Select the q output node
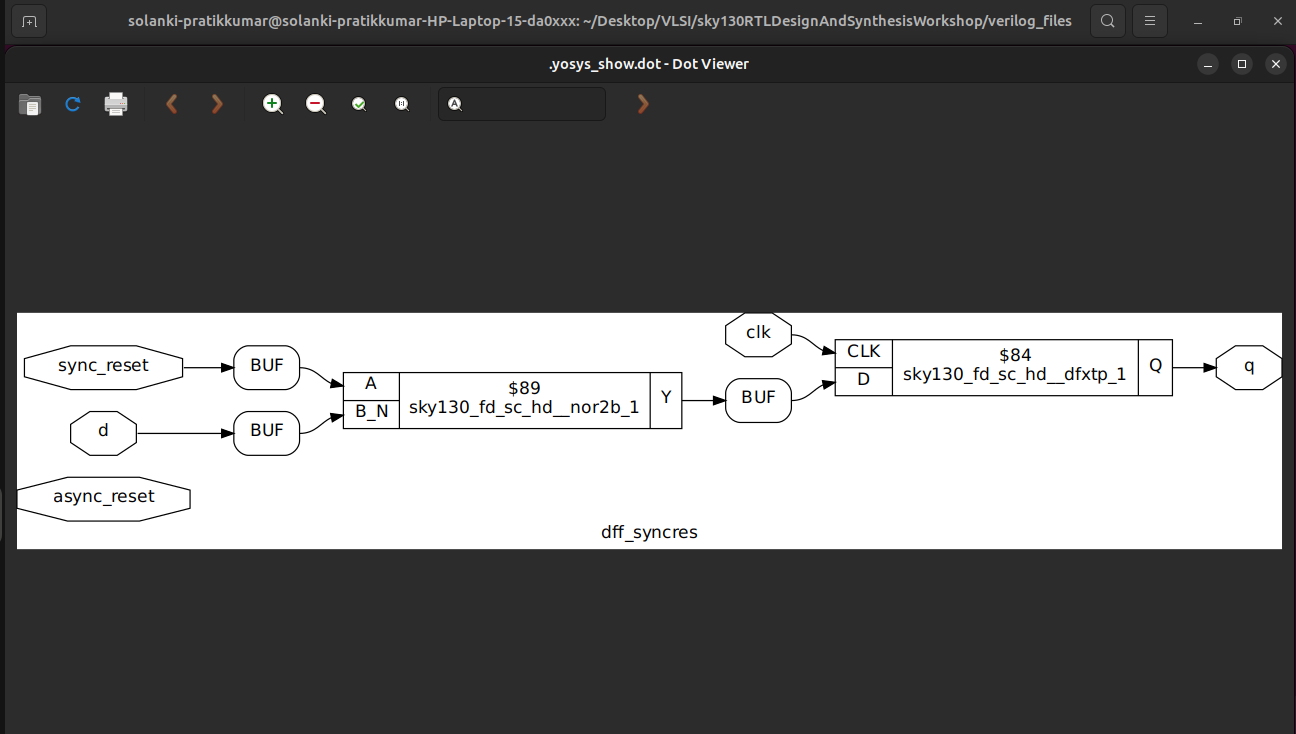 click(1248, 367)
